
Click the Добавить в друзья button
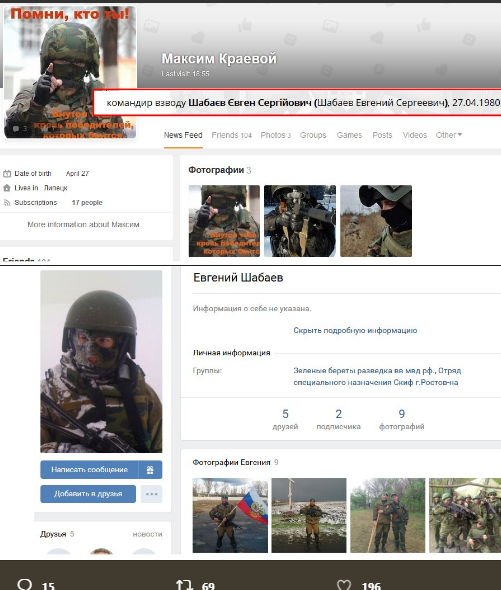tap(88, 494)
